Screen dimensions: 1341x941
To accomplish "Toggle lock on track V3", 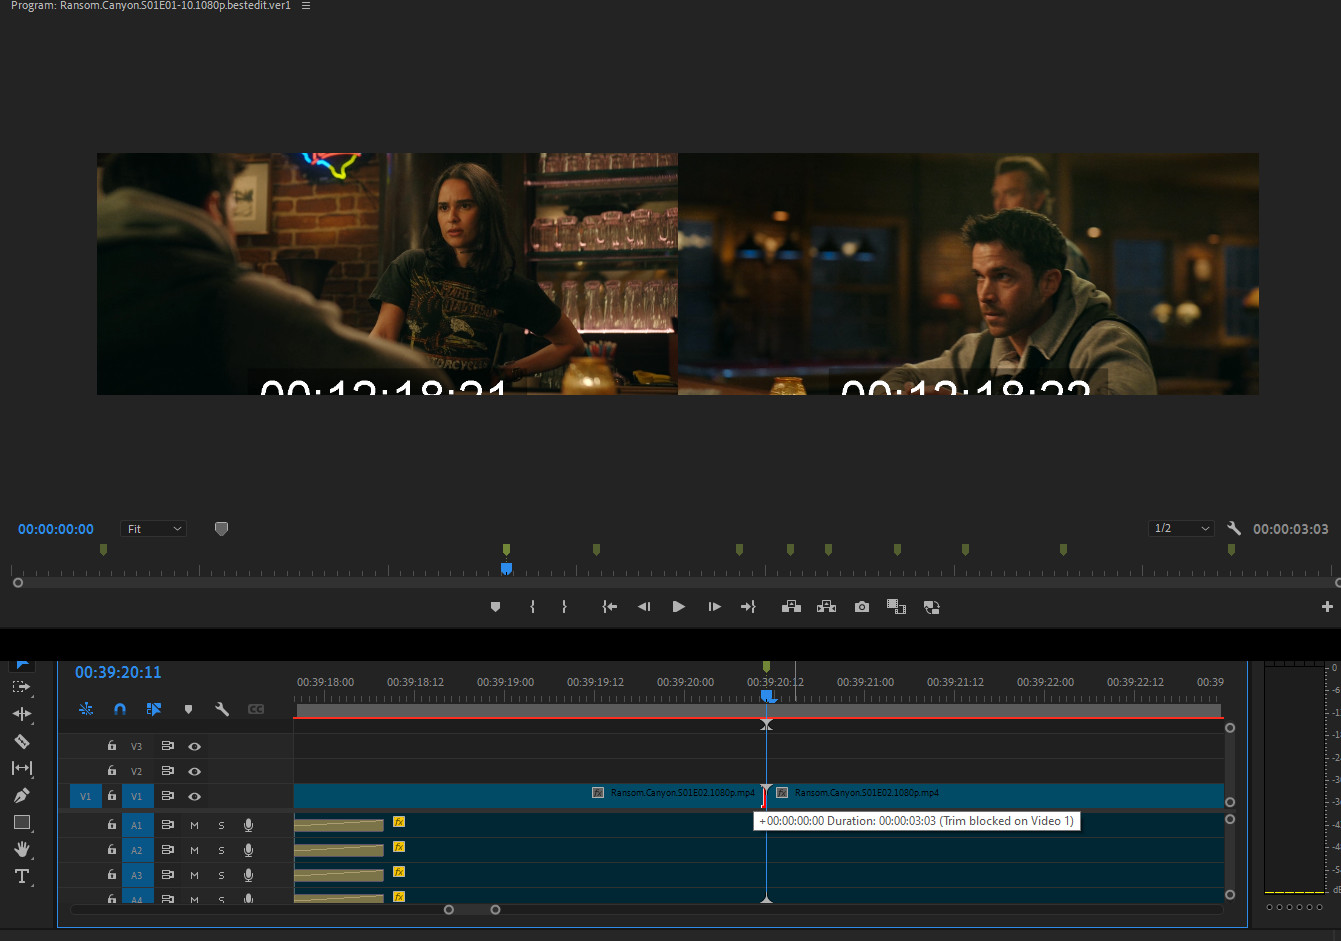I will point(112,746).
